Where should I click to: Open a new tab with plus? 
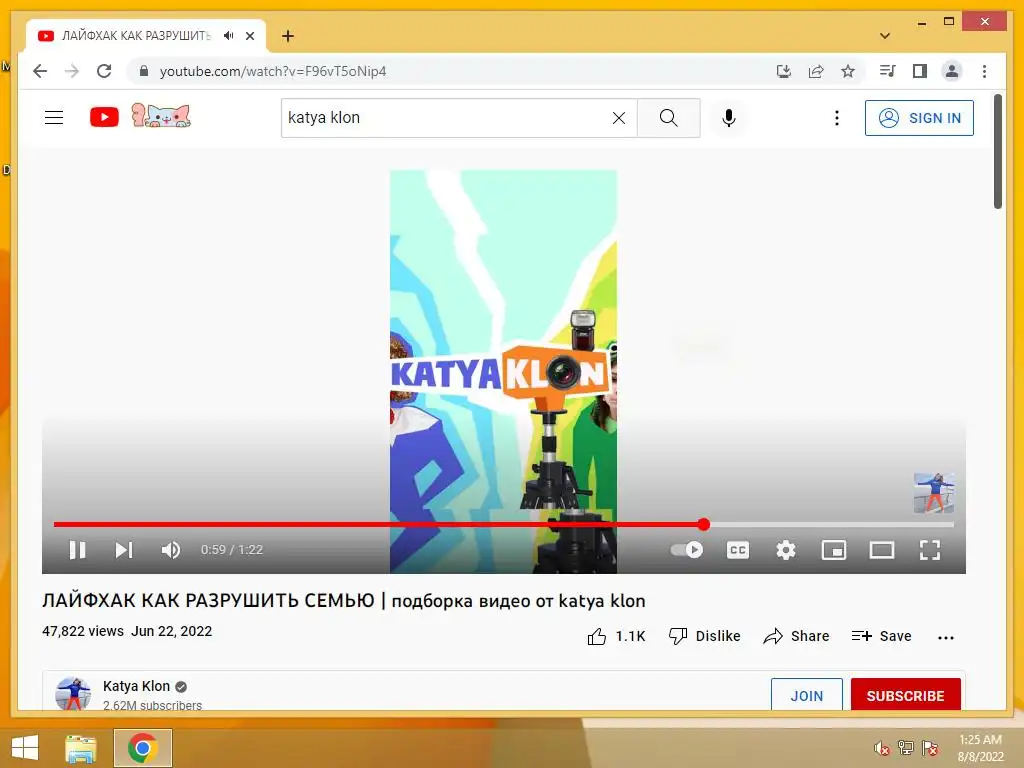(288, 36)
